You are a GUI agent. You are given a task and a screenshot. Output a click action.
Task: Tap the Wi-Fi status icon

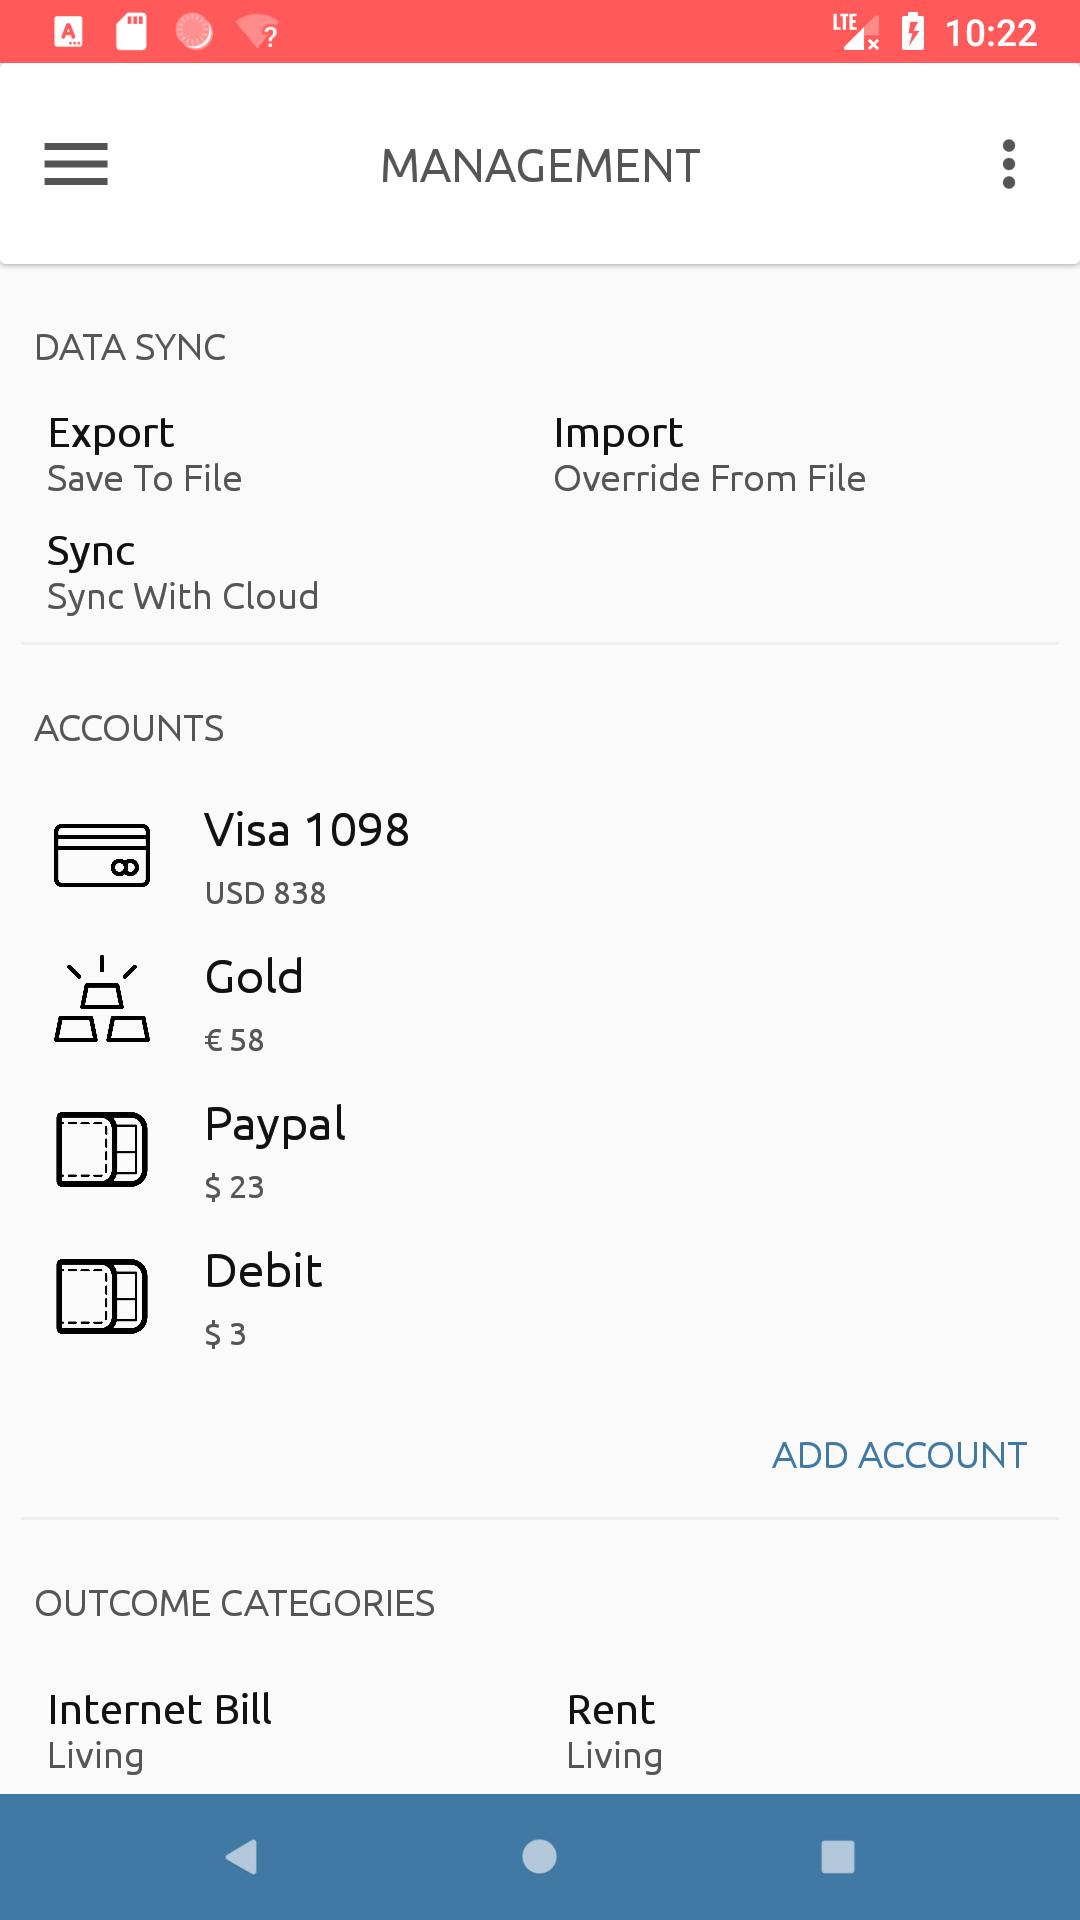point(258,32)
